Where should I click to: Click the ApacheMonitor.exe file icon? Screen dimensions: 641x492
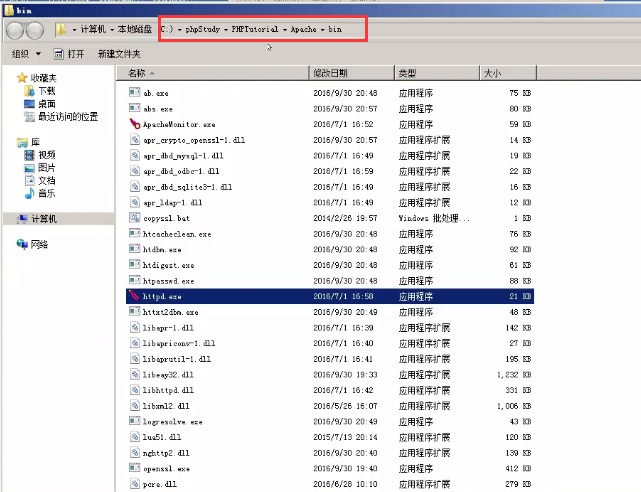(135, 124)
